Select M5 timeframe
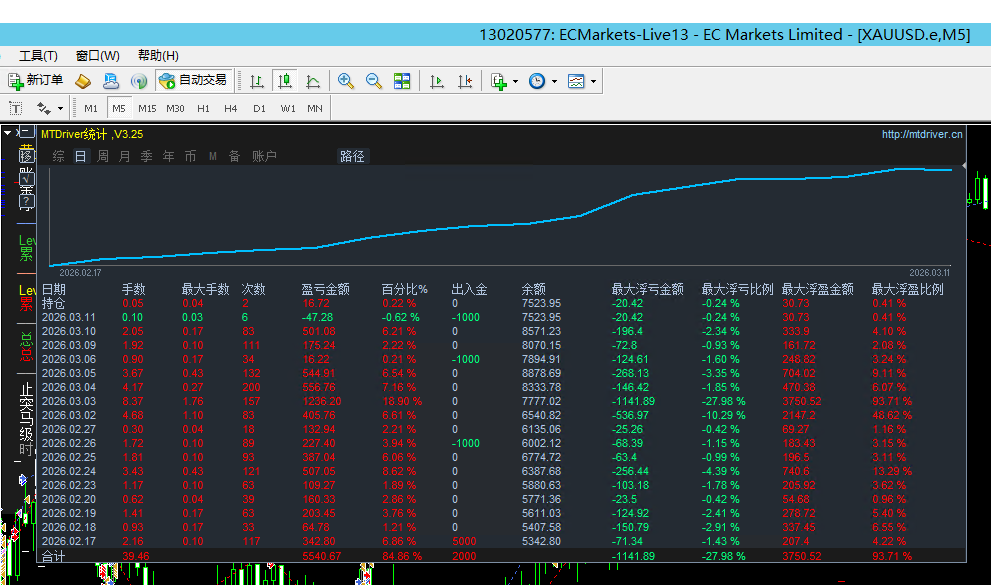The width and height of the screenshot is (991, 585). pyautogui.click(x=119, y=109)
